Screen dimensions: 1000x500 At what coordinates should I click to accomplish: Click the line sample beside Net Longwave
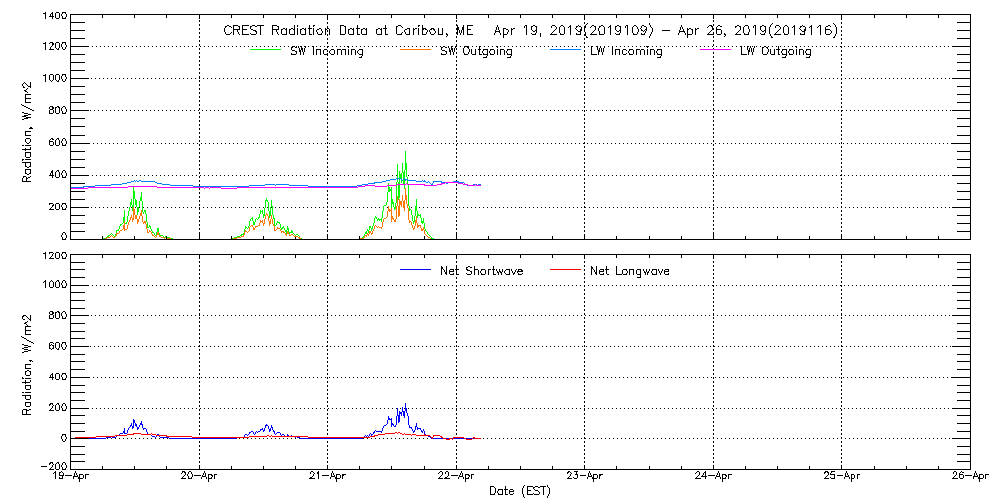click(565, 271)
